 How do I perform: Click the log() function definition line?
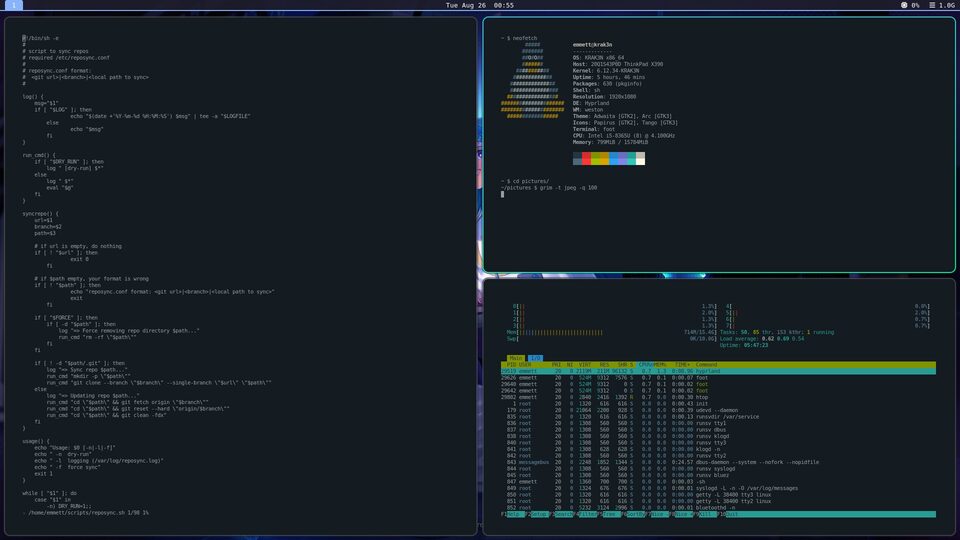(33, 97)
